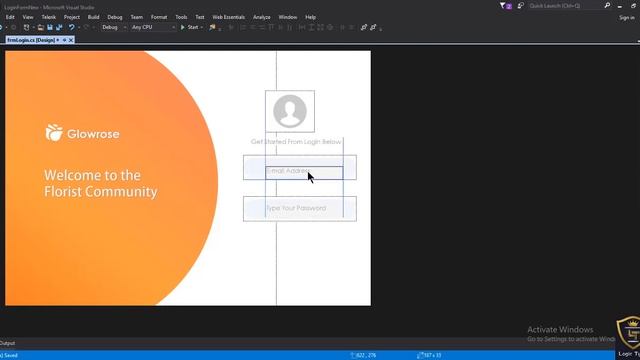The width and height of the screenshot is (640, 360).
Task: Select the Email Address text box
Action: (304, 173)
